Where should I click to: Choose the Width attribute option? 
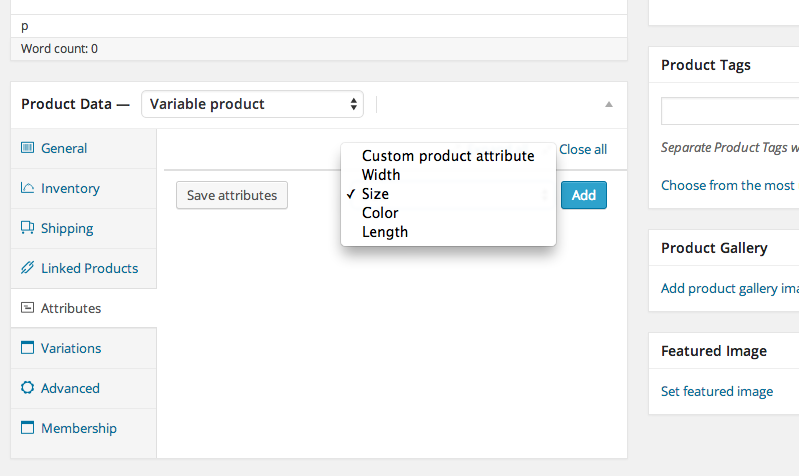(448, 175)
